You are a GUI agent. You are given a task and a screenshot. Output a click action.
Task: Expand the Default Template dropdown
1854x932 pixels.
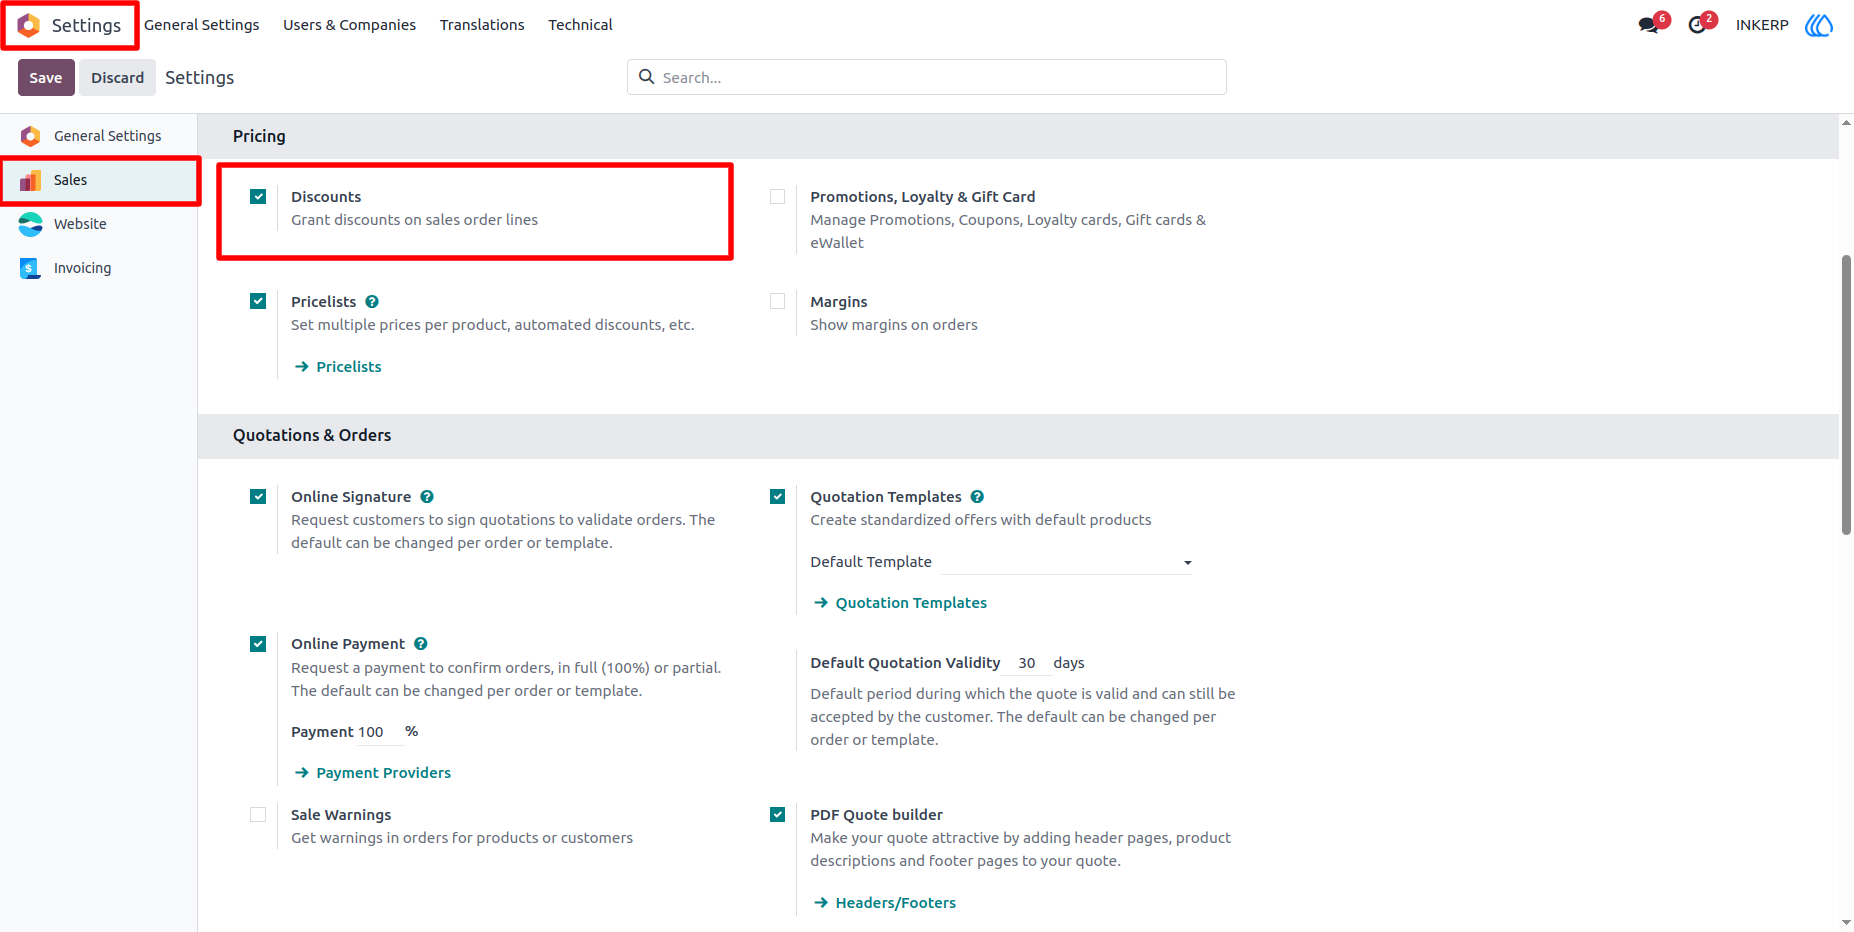pos(1067,562)
